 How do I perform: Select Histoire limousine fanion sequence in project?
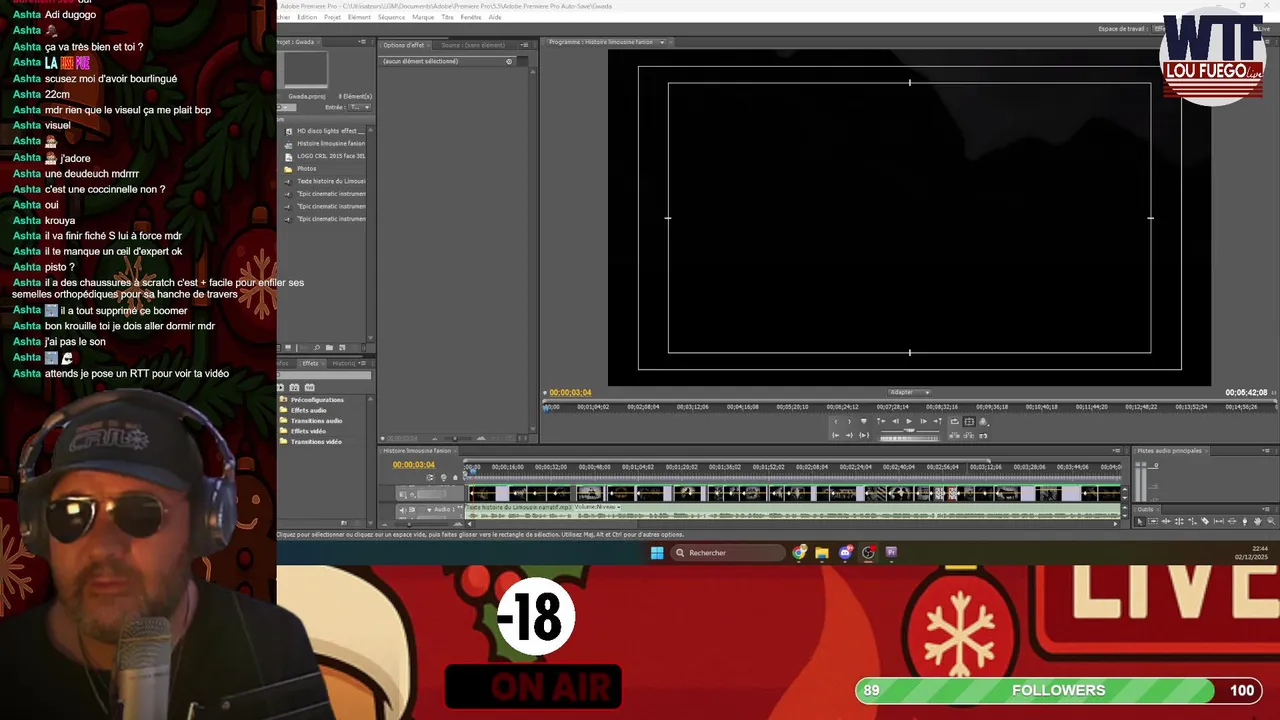coord(331,143)
